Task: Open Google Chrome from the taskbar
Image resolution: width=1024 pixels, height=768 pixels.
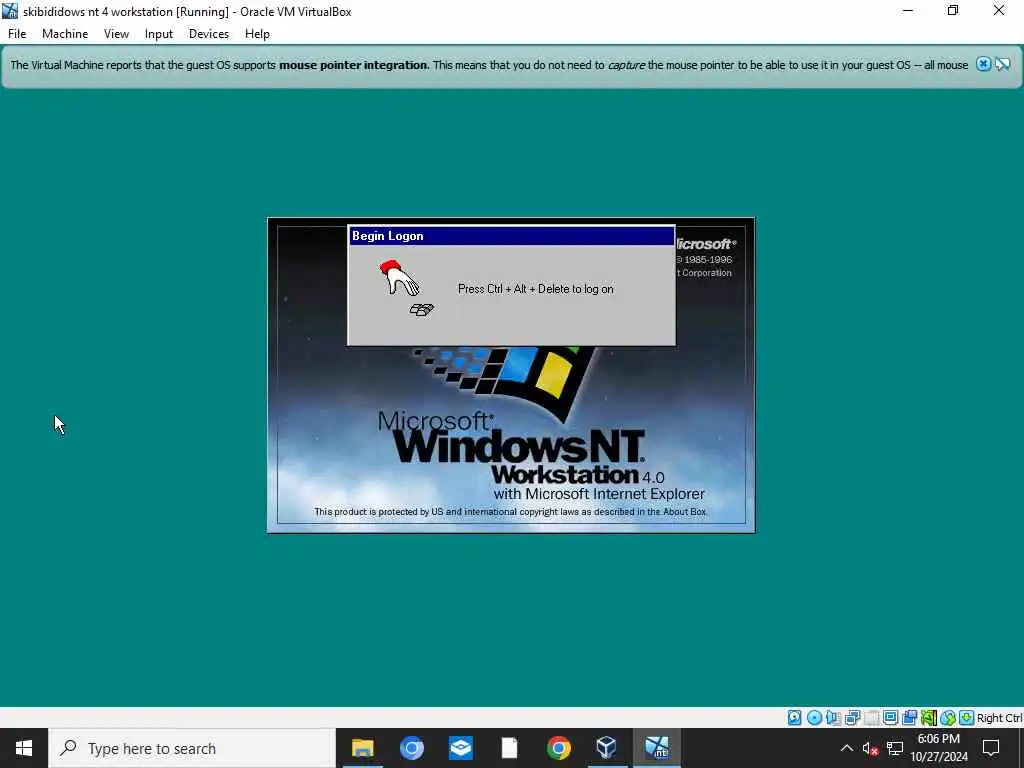Action: [x=558, y=748]
